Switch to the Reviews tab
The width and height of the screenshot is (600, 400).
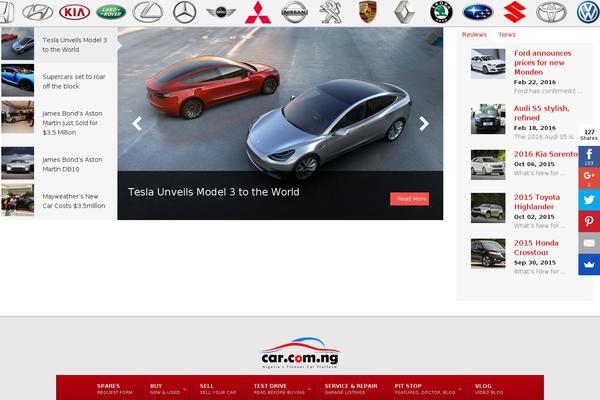point(474,34)
